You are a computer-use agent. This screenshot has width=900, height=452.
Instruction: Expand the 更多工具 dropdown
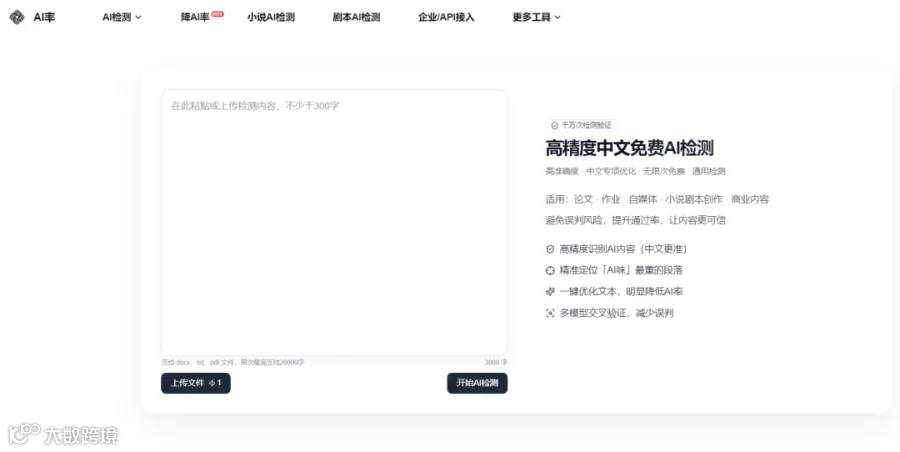click(x=536, y=17)
